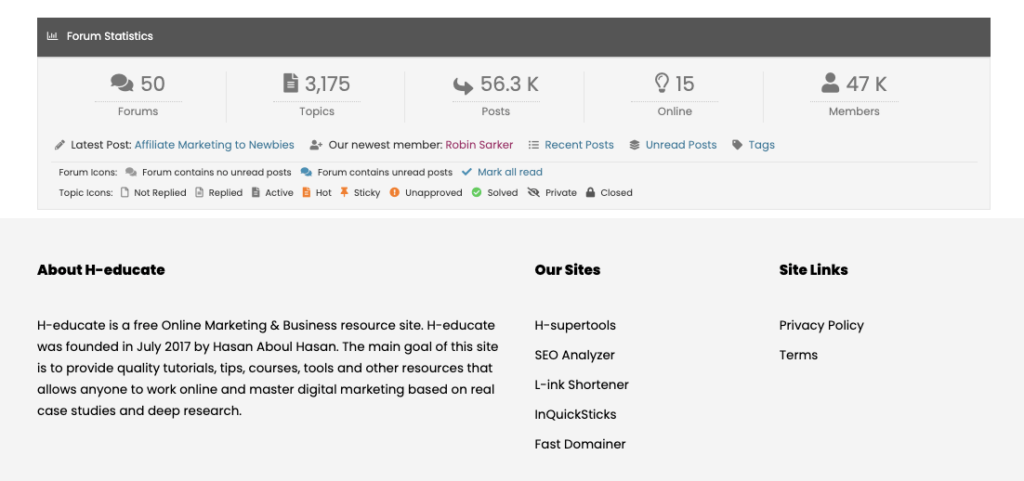
Task: View Robin Sarker's member profile
Action: tap(479, 145)
